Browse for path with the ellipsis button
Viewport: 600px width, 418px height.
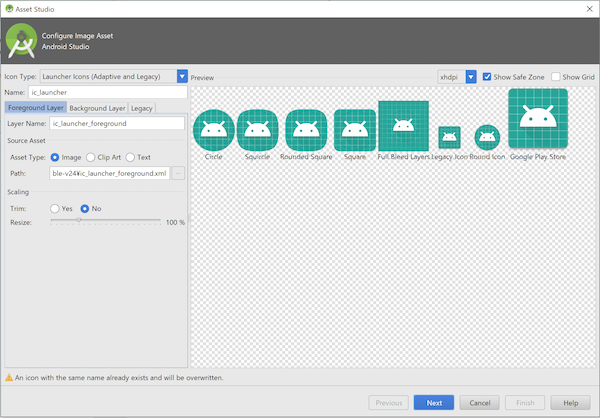click(178, 173)
